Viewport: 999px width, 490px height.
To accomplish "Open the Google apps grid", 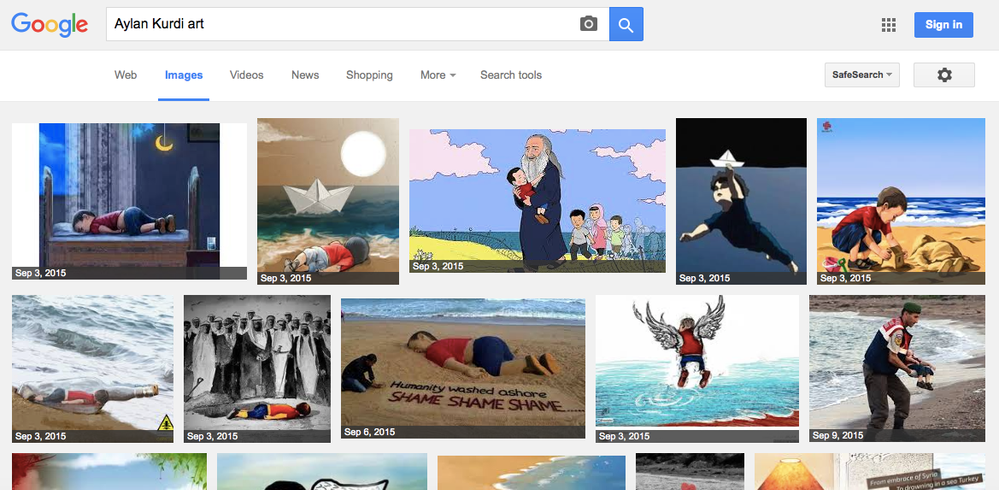I will click(888, 25).
